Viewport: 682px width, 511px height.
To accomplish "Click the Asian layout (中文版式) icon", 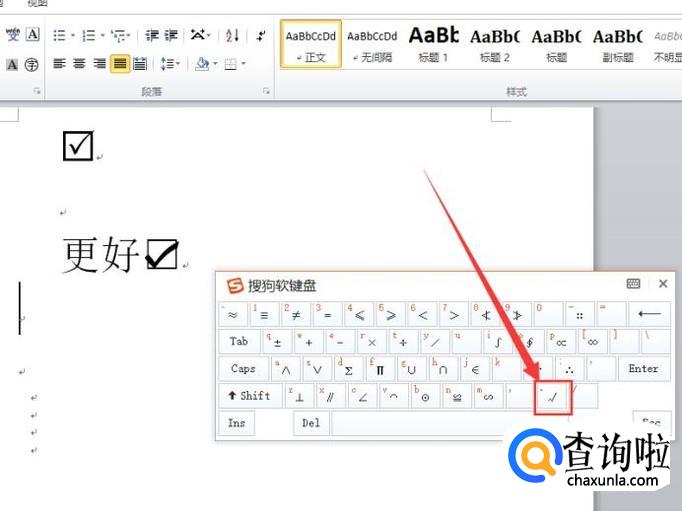I will click(x=197, y=35).
